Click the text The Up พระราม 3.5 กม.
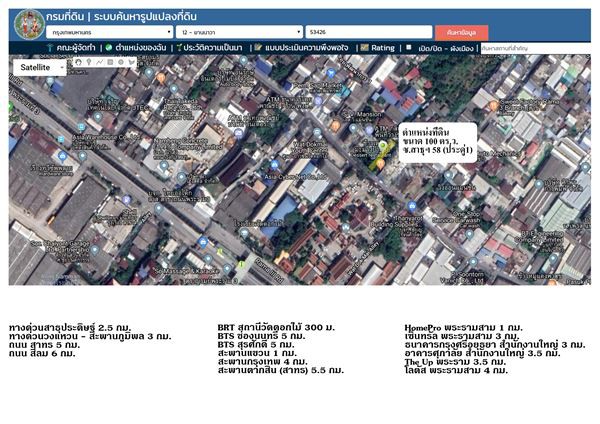 pyautogui.click(x=455, y=362)
